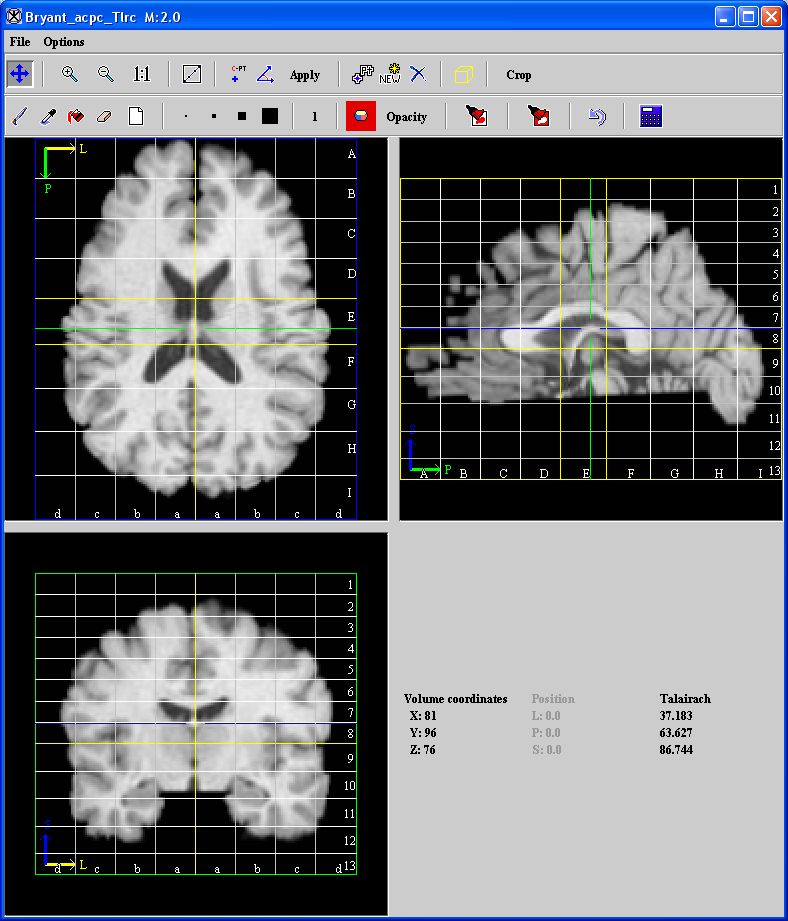The image size is (788, 921).
Task: Click the zoom in magnifier
Action: click(69, 74)
